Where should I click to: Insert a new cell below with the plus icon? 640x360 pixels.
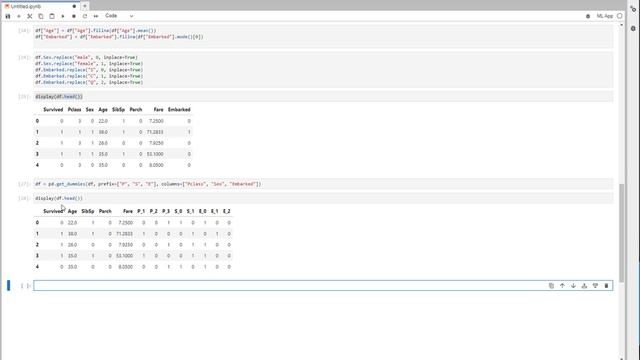coord(19,16)
